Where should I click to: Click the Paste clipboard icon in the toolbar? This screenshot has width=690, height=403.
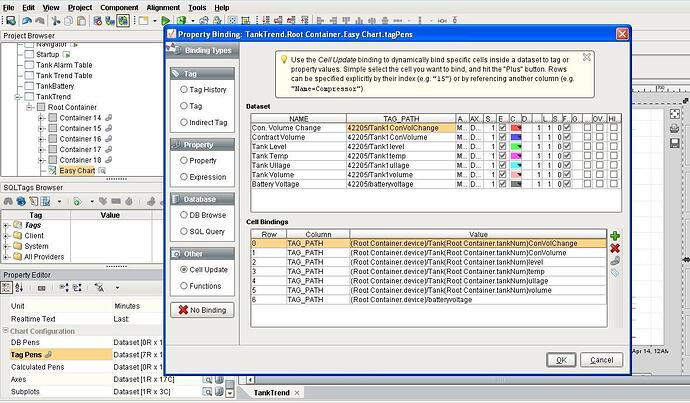[81, 21]
